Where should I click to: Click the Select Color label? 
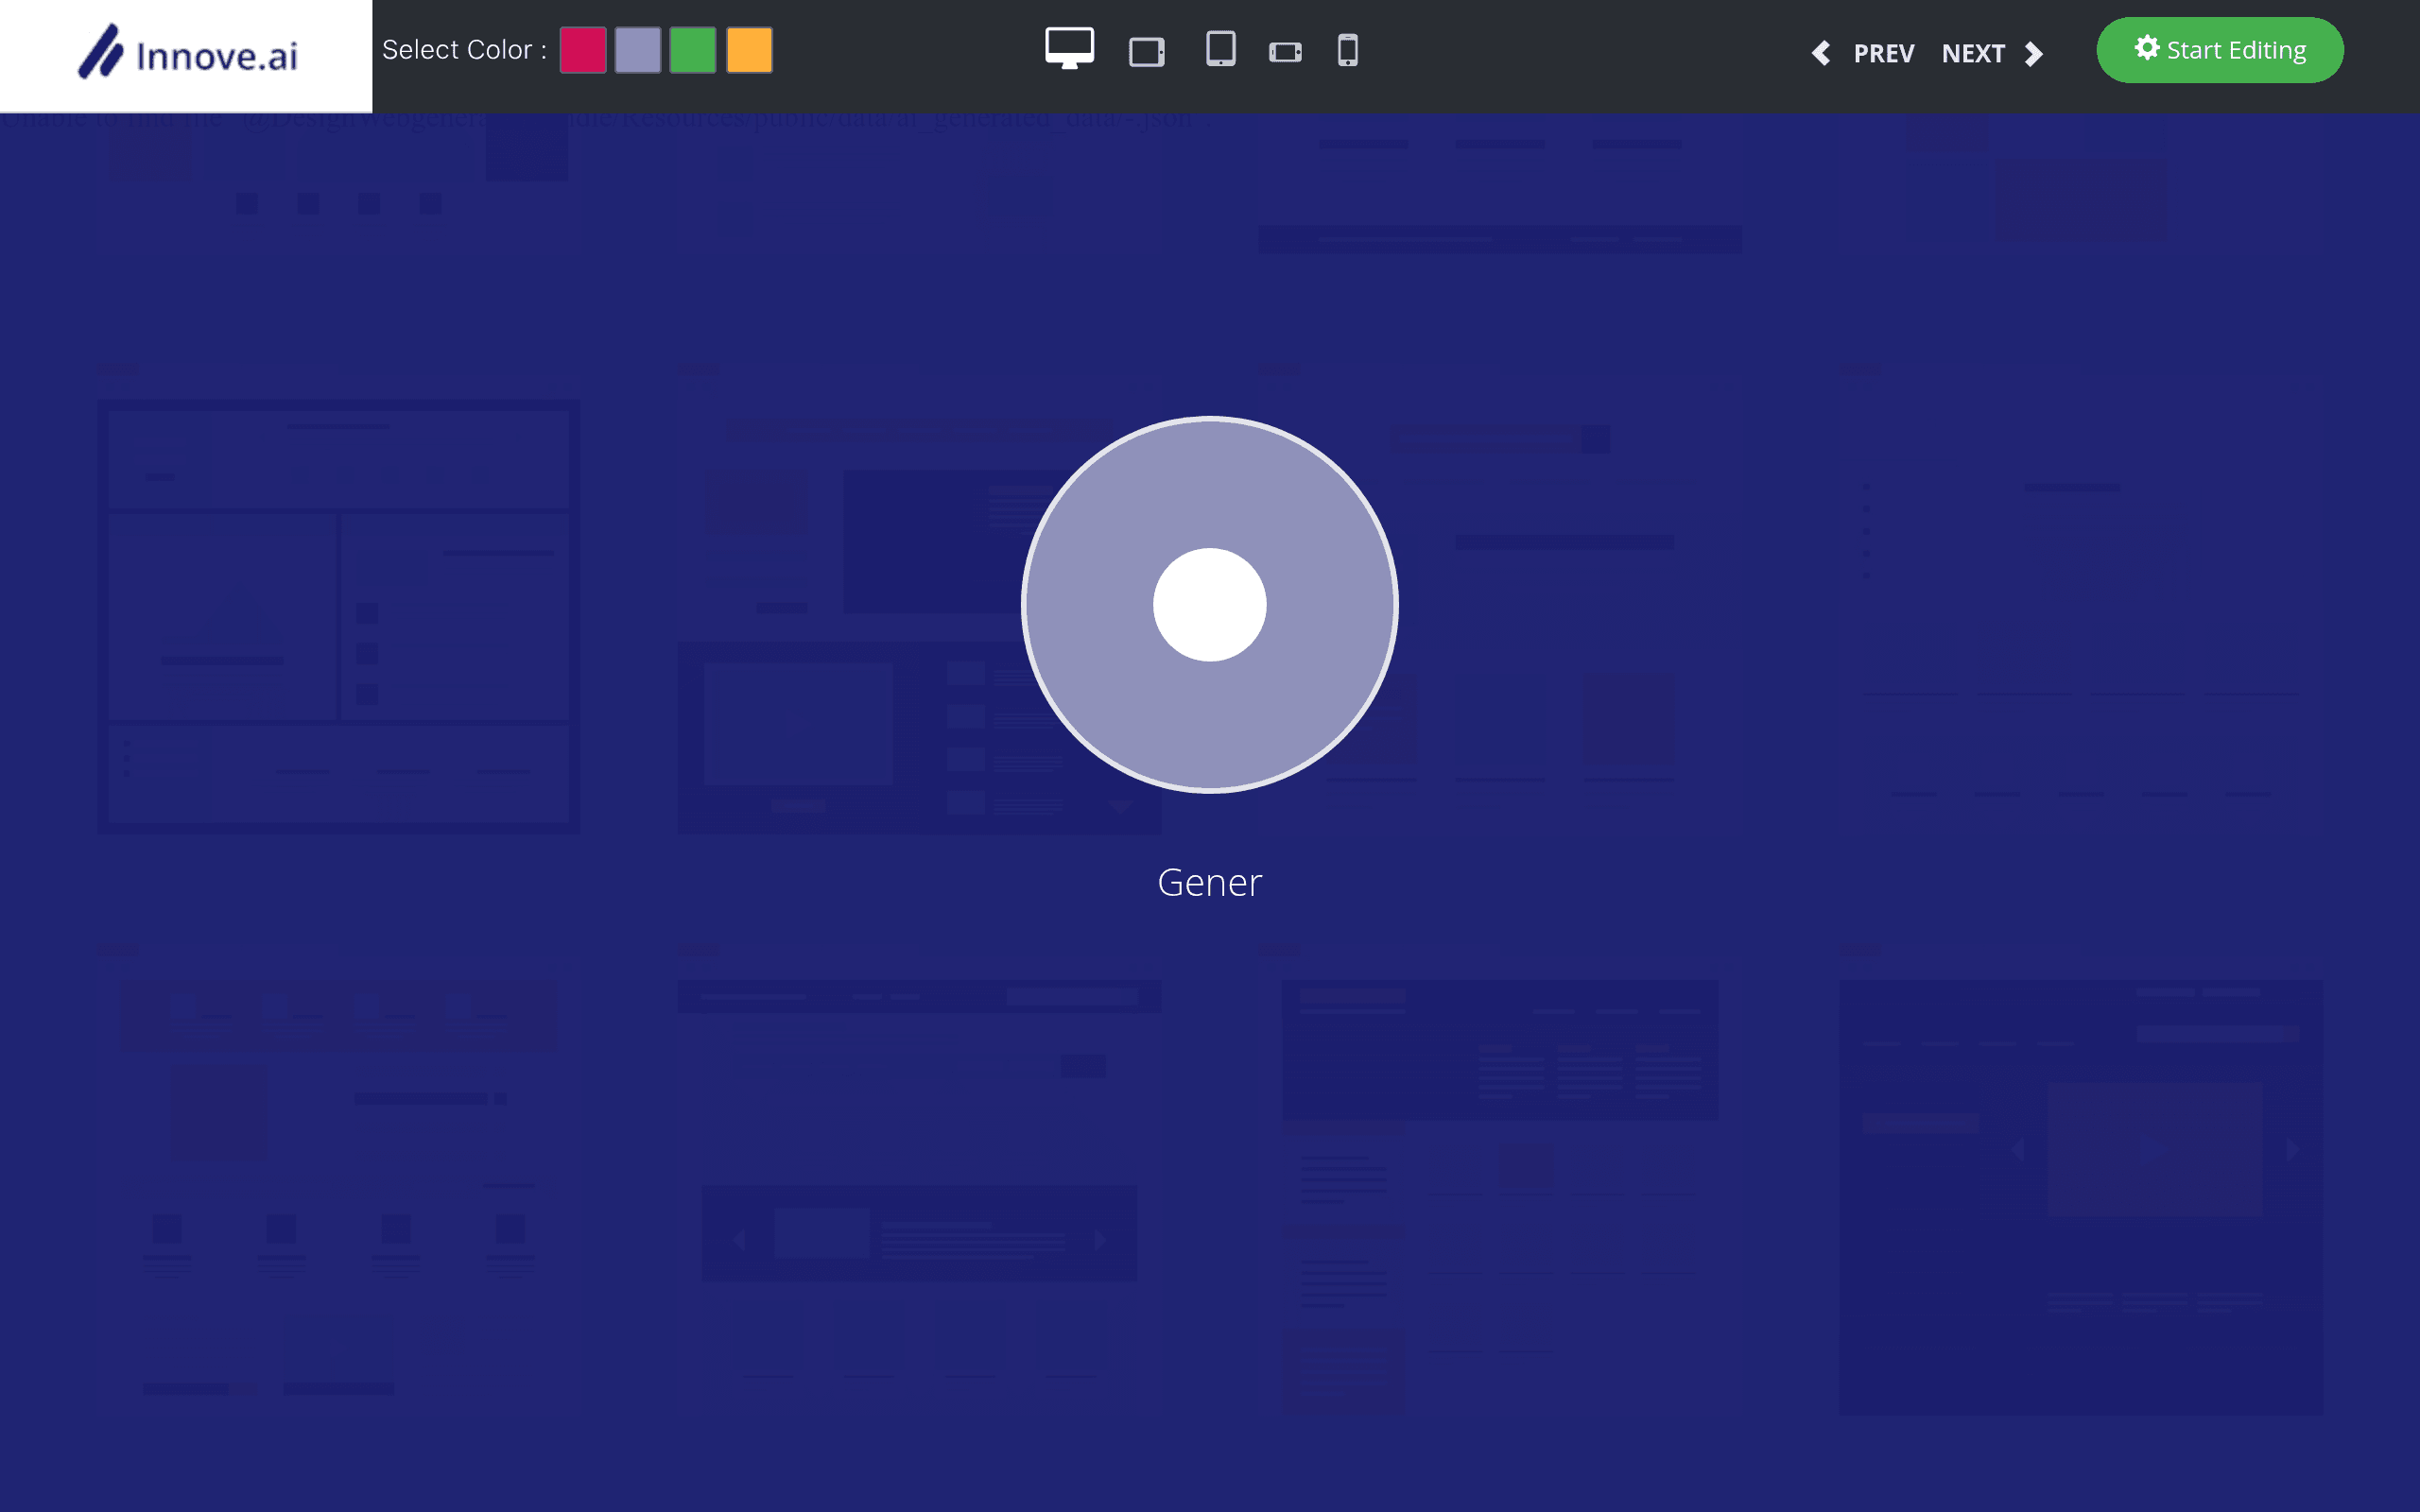click(x=464, y=50)
